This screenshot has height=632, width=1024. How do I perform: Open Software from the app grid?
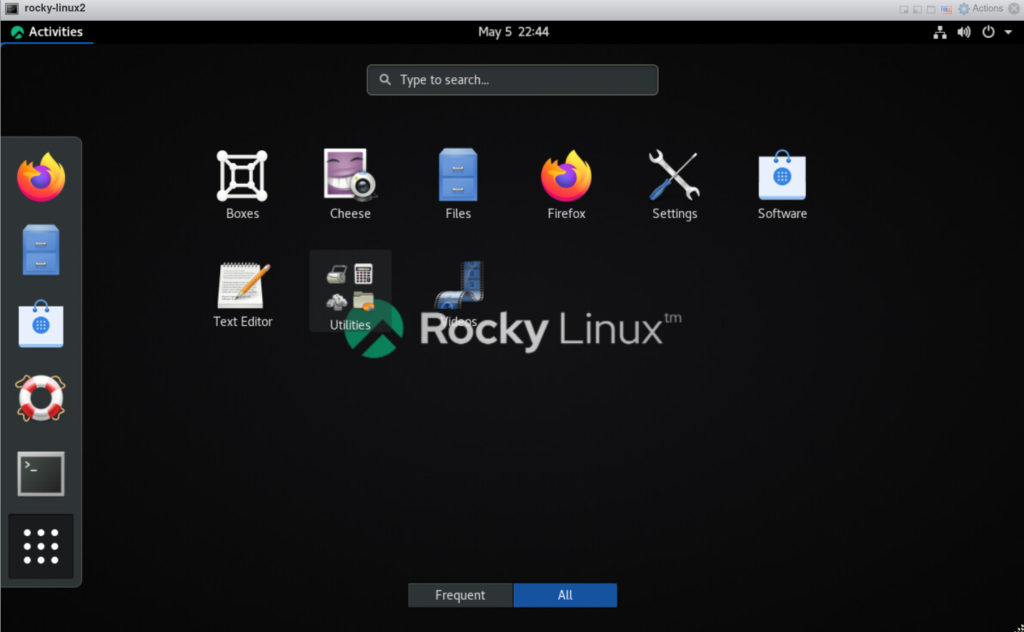(782, 185)
